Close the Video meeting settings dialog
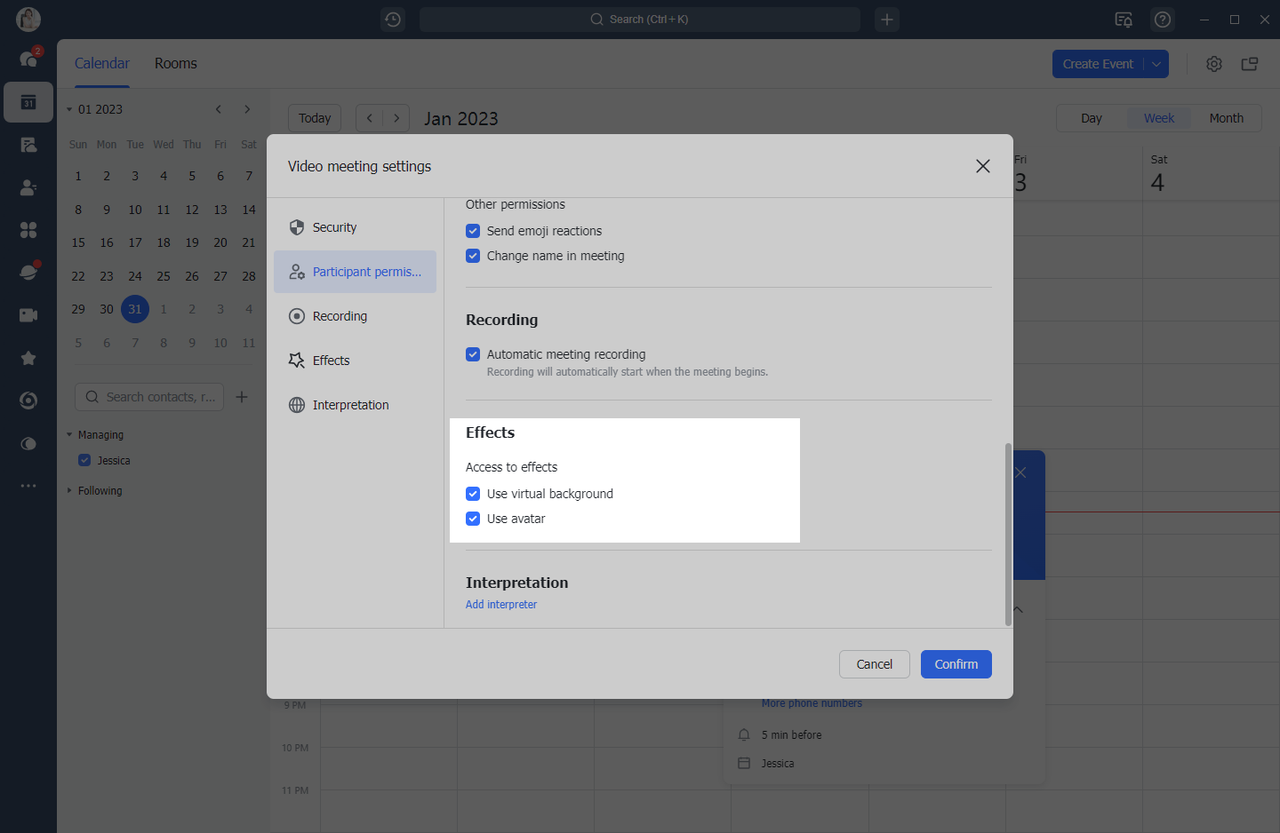This screenshot has height=833, width=1280. coord(983,166)
